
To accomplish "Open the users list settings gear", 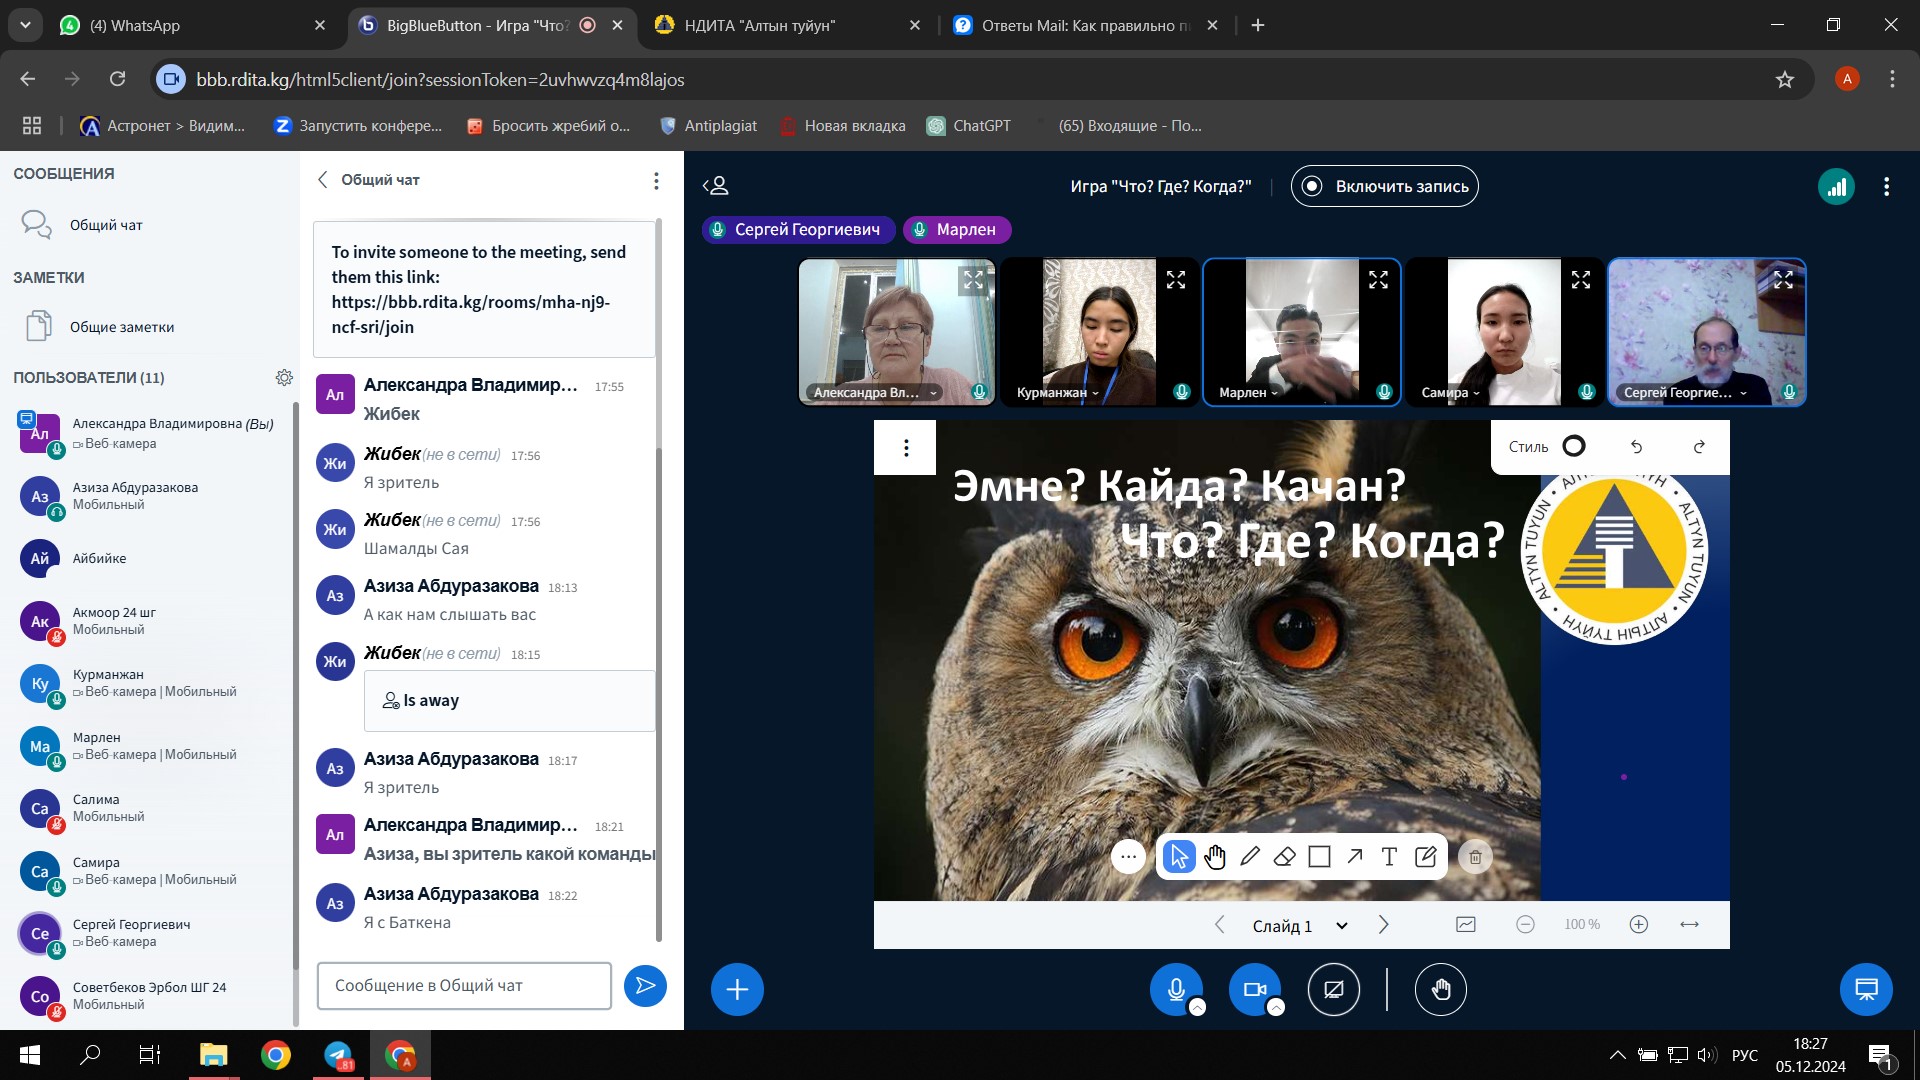I will [284, 378].
